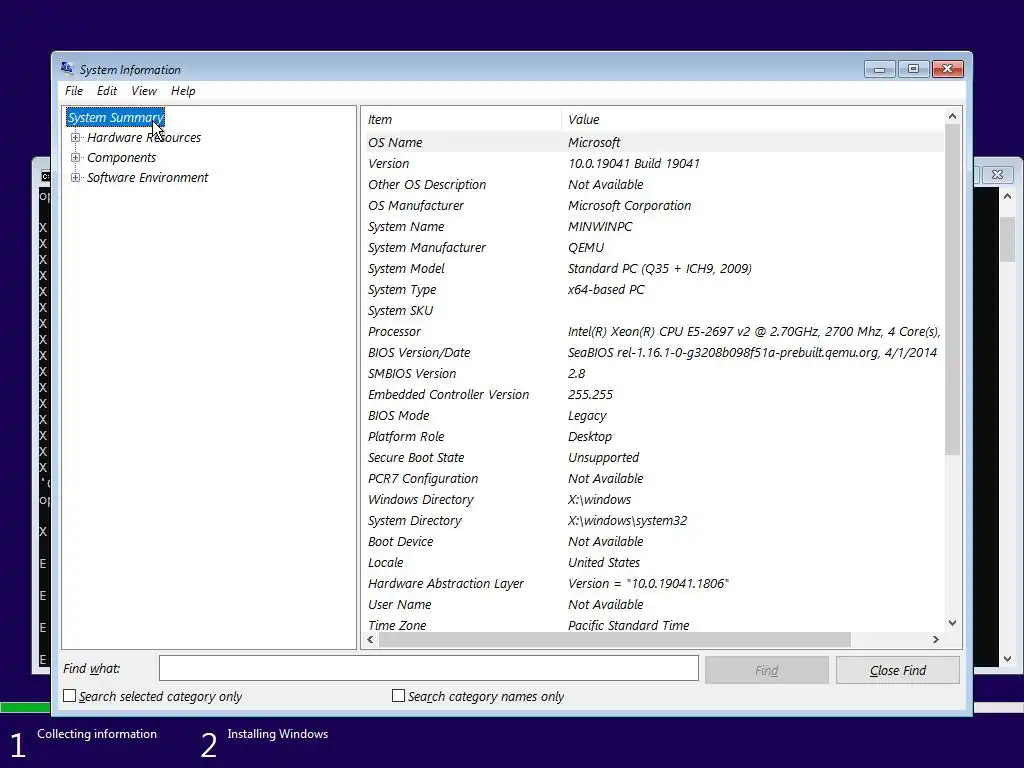1024x768 pixels.
Task: Click Installing Windows setup step
Action: pyautogui.click(x=278, y=734)
